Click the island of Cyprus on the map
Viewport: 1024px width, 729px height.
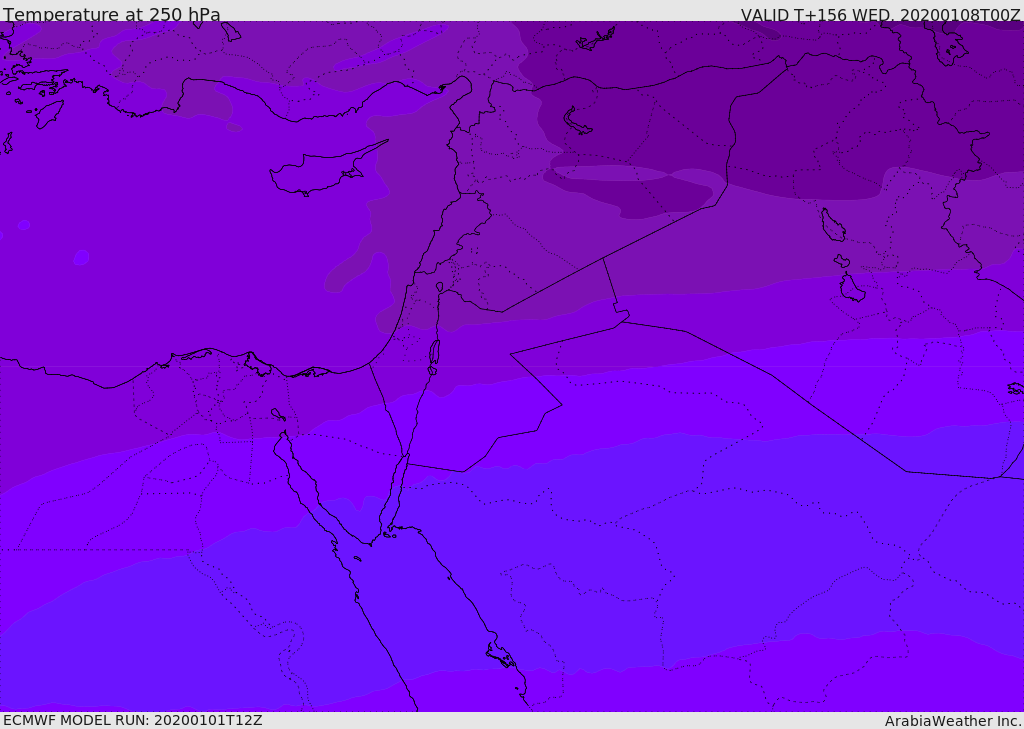tap(327, 170)
